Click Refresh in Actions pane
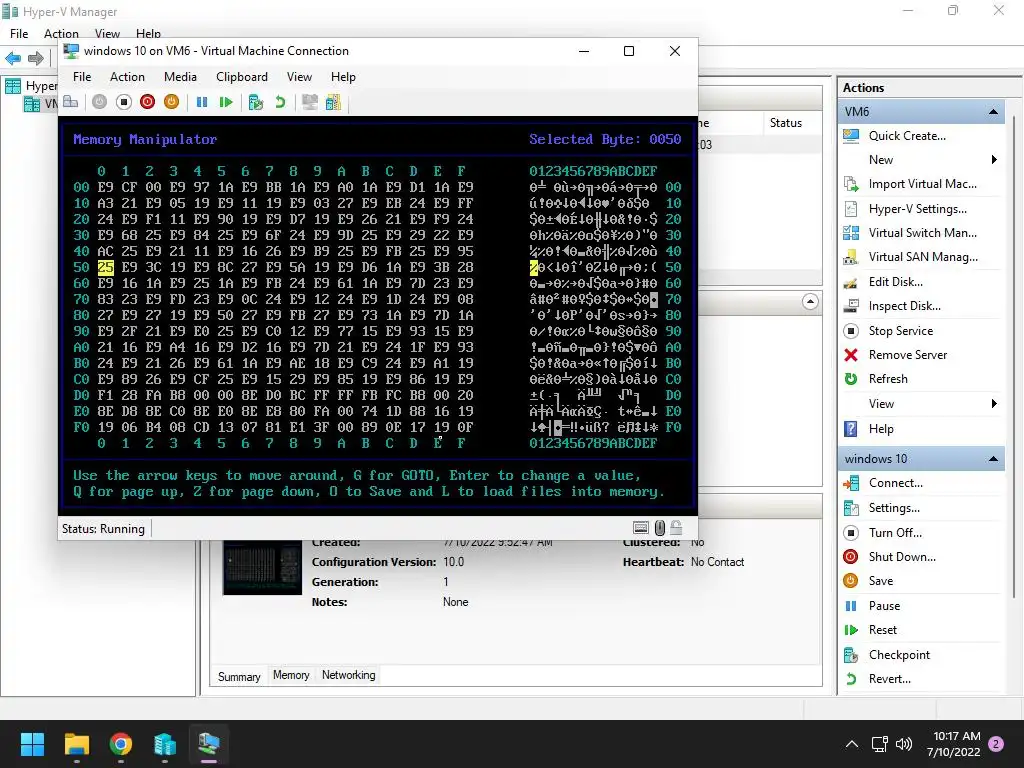The height and width of the screenshot is (768, 1024). click(x=888, y=379)
